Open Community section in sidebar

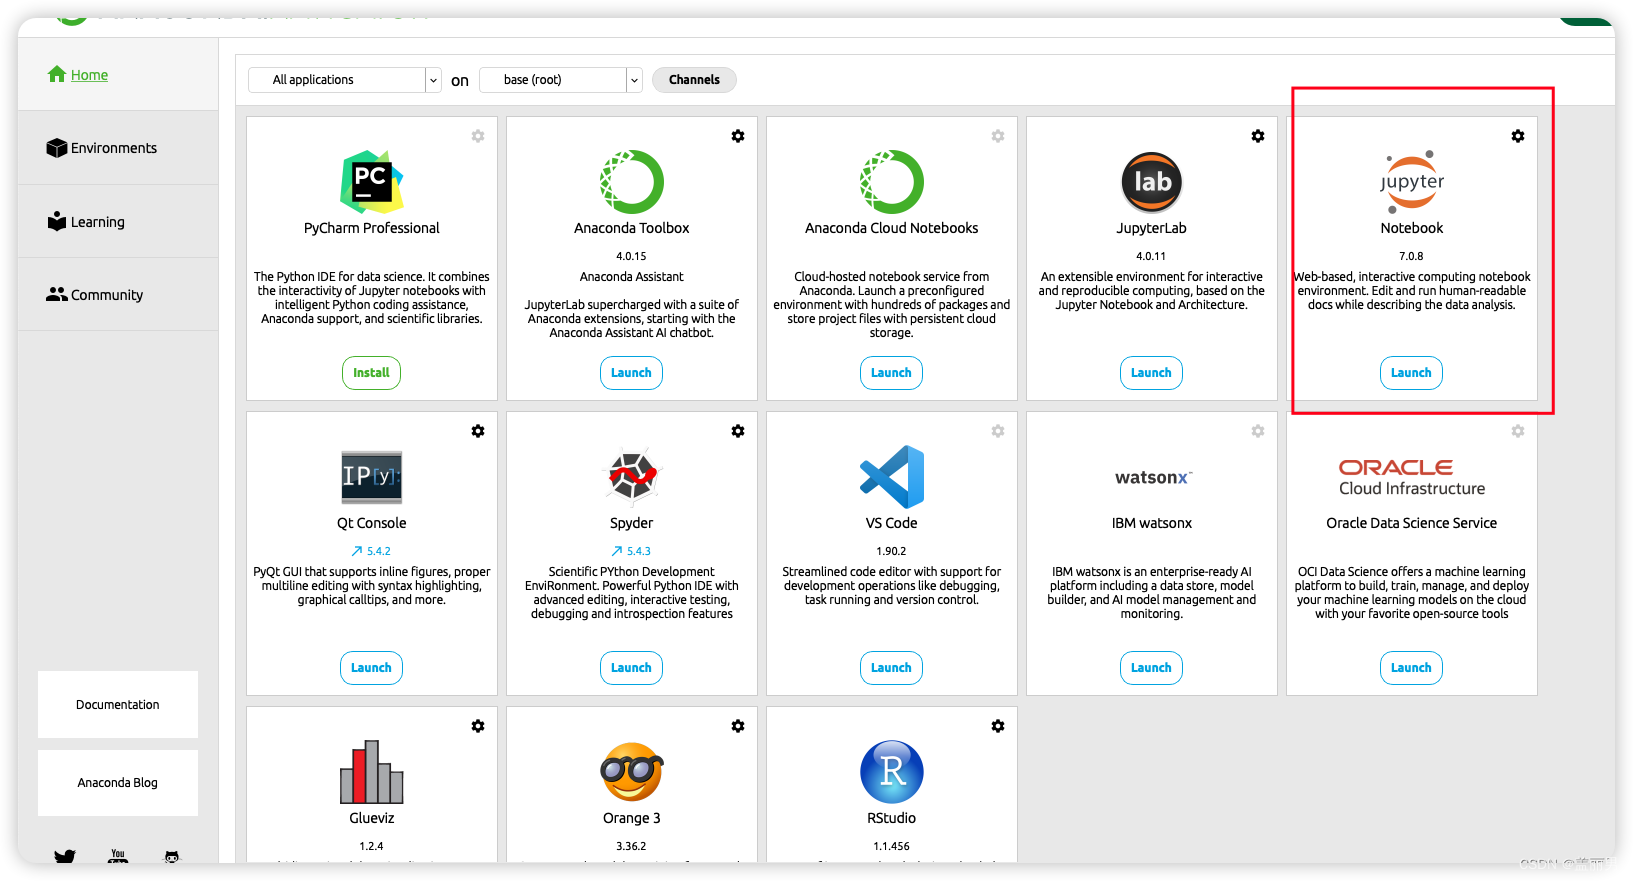tap(95, 295)
